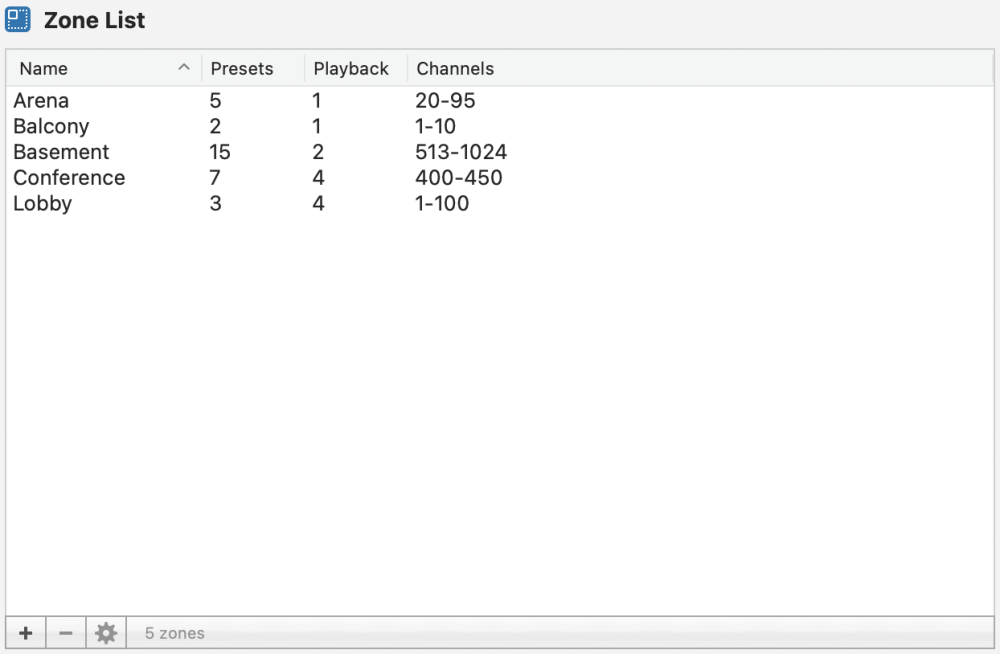This screenshot has width=1000, height=654.
Task: Select the Basement zone row
Action: point(61,152)
